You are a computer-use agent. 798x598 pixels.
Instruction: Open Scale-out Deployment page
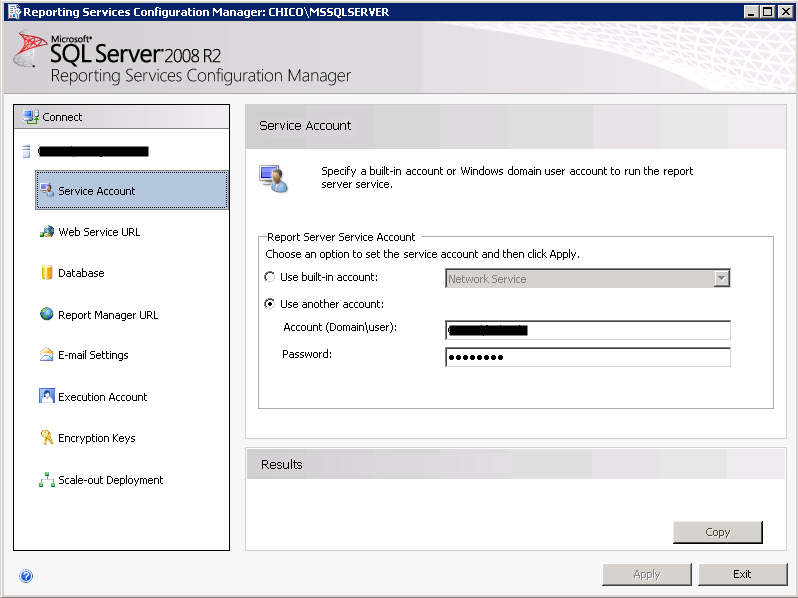[x=110, y=480]
